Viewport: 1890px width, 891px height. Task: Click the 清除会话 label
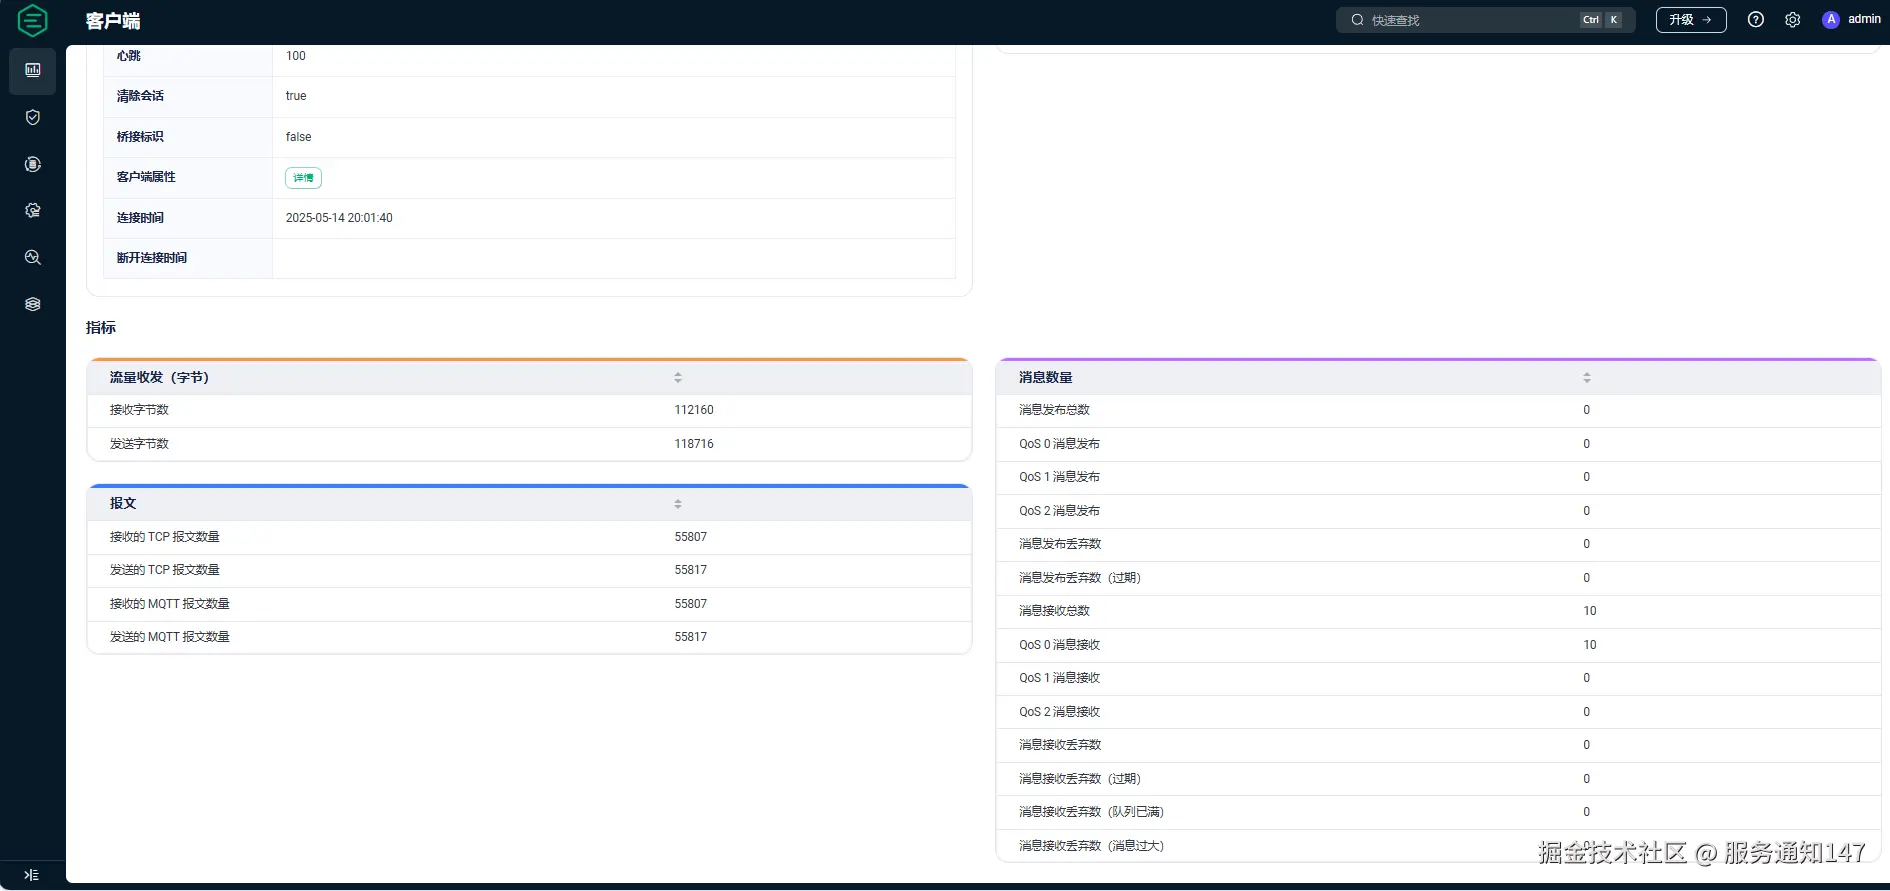(x=140, y=96)
